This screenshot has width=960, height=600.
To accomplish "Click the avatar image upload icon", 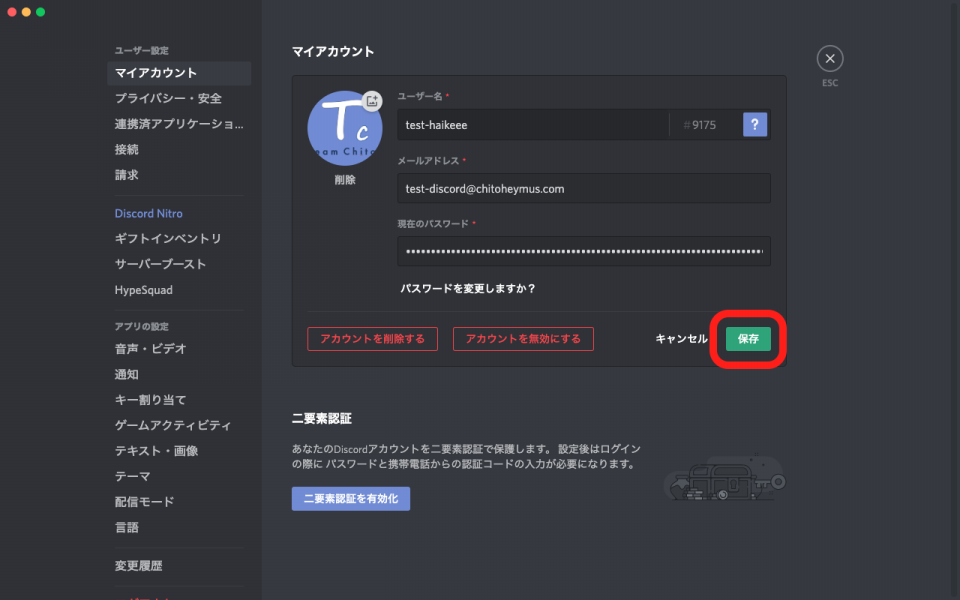I will 372,101.
